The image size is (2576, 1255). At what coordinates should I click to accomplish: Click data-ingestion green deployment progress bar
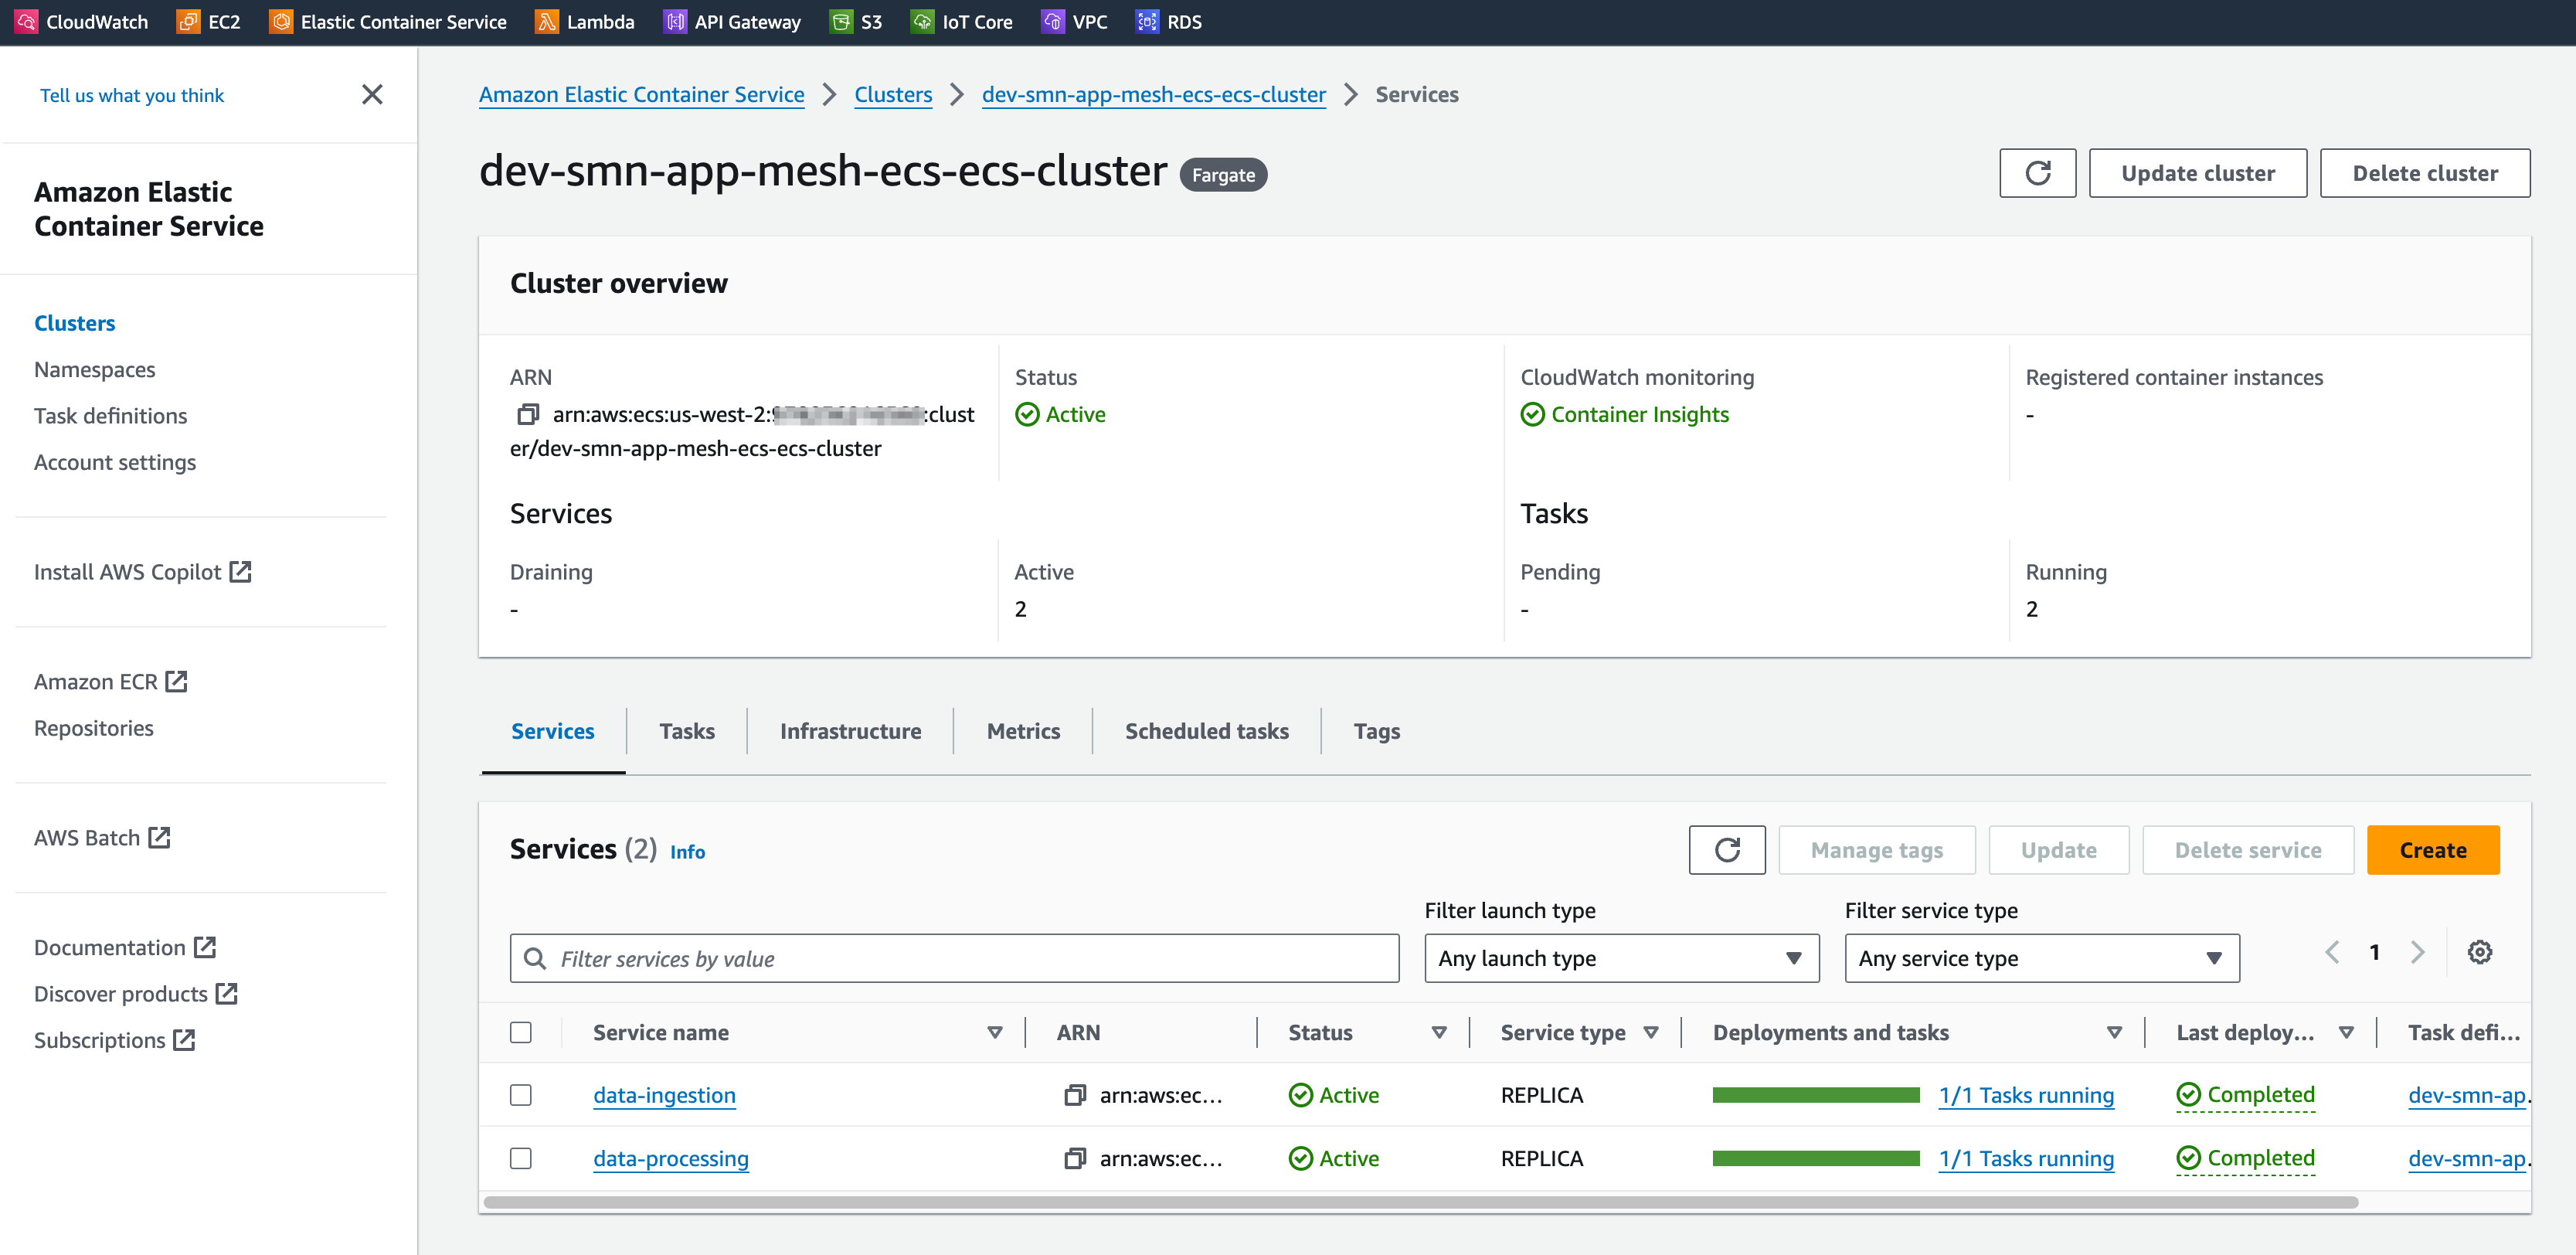[x=1816, y=1095]
